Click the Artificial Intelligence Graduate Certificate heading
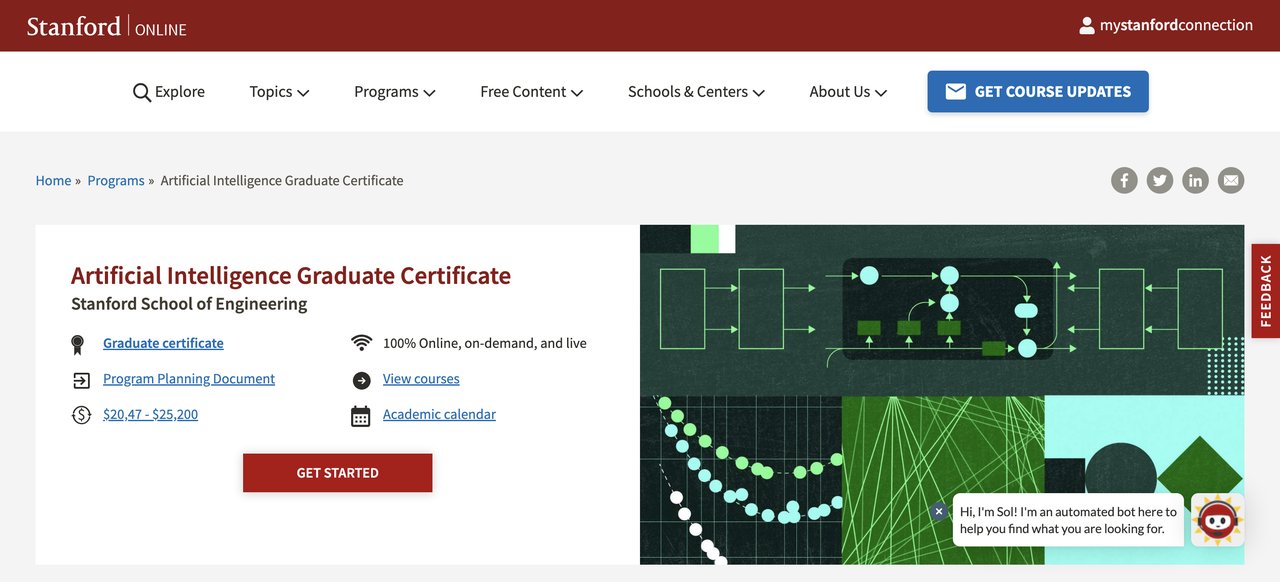 click(x=291, y=275)
